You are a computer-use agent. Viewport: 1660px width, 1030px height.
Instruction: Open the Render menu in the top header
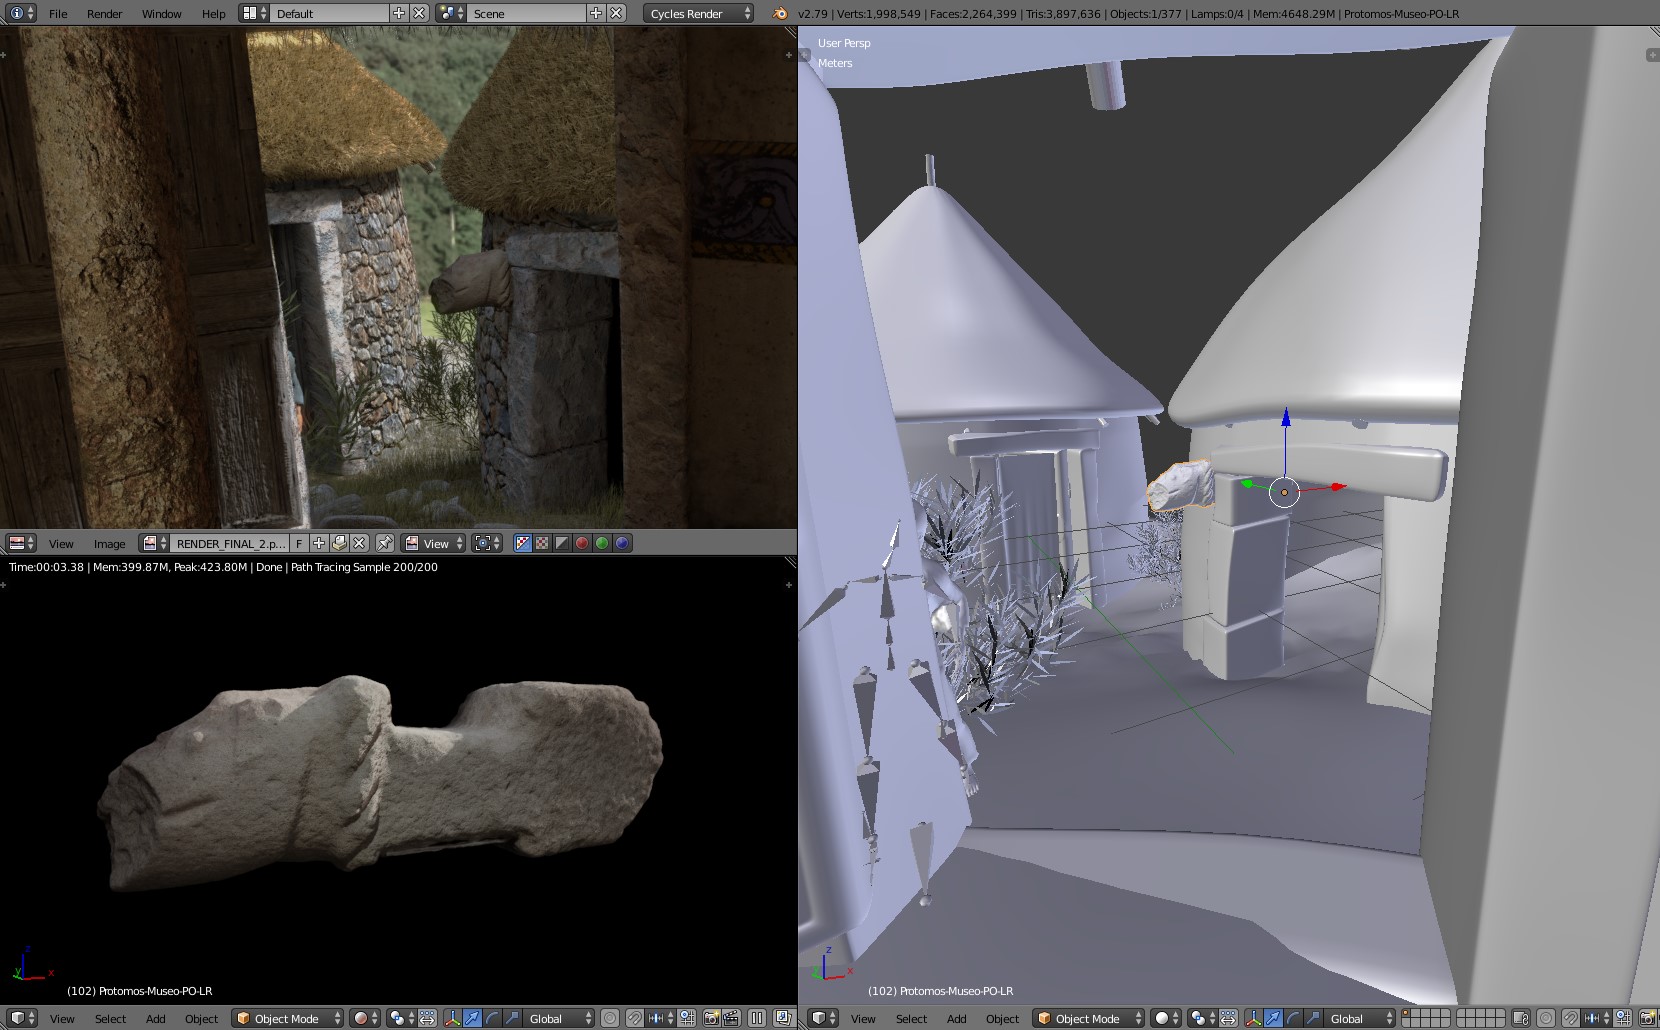pos(104,14)
